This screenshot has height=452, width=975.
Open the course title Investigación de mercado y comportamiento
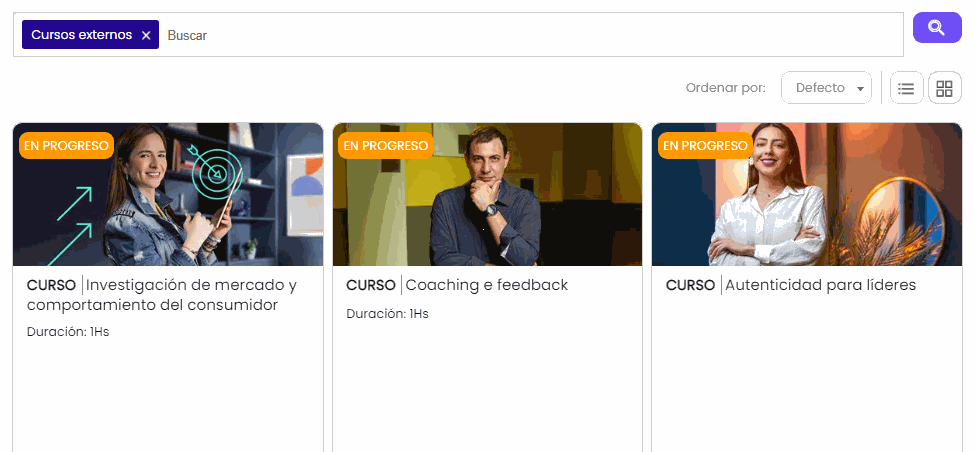(162, 295)
